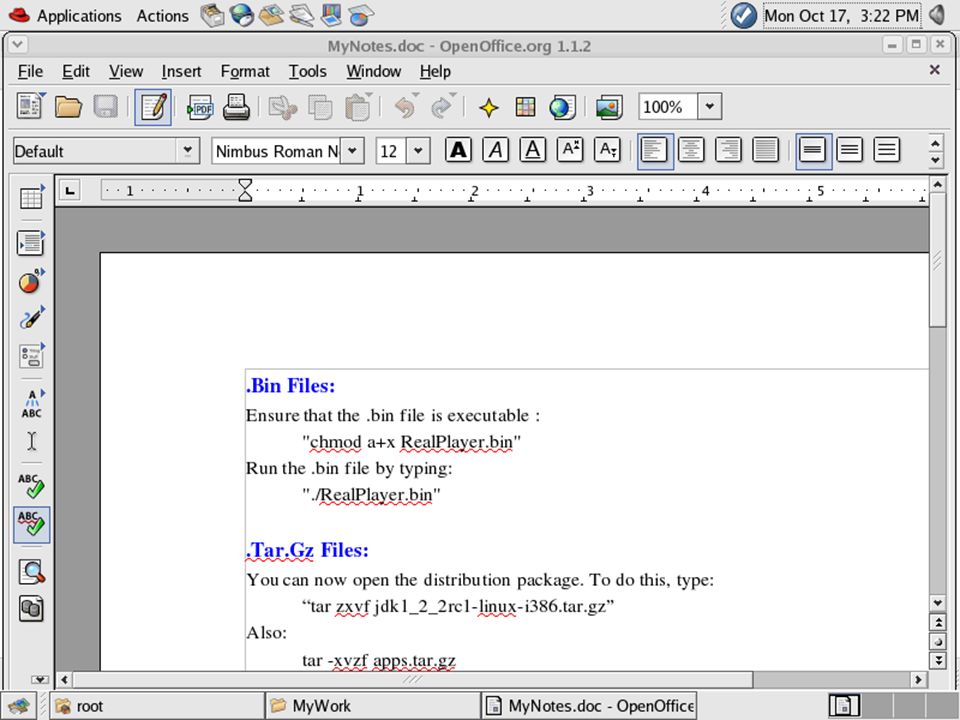Show the Draw Functions icon
This screenshot has height=720, width=960.
(x=31, y=319)
